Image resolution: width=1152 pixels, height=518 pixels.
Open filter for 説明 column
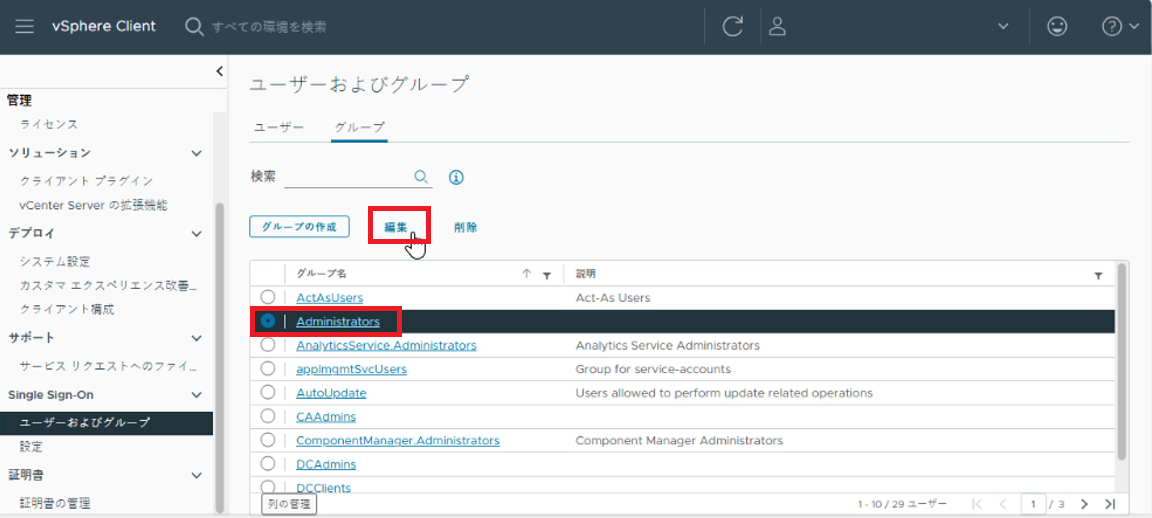click(1098, 275)
